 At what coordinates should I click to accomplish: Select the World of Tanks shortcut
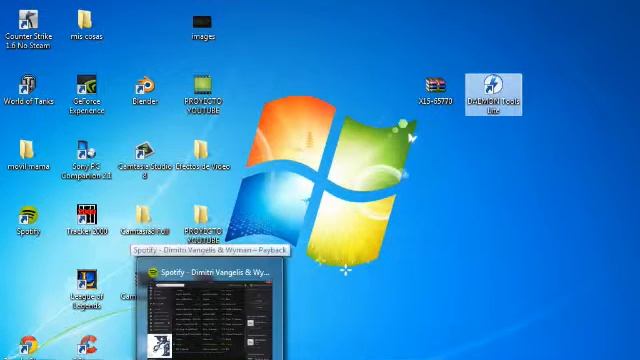(x=28, y=90)
